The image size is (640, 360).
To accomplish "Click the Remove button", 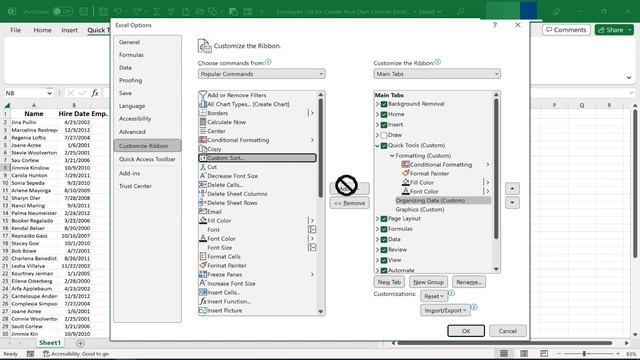I will (x=349, y=203).
